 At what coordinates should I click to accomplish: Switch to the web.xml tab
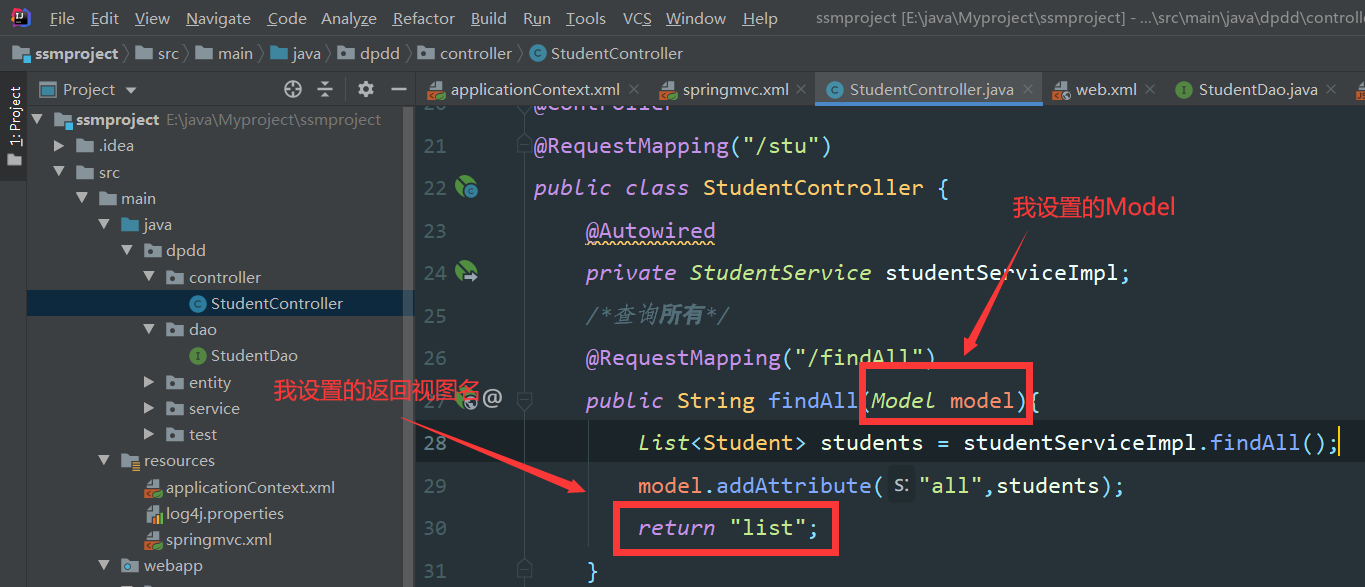(1106, 89)
